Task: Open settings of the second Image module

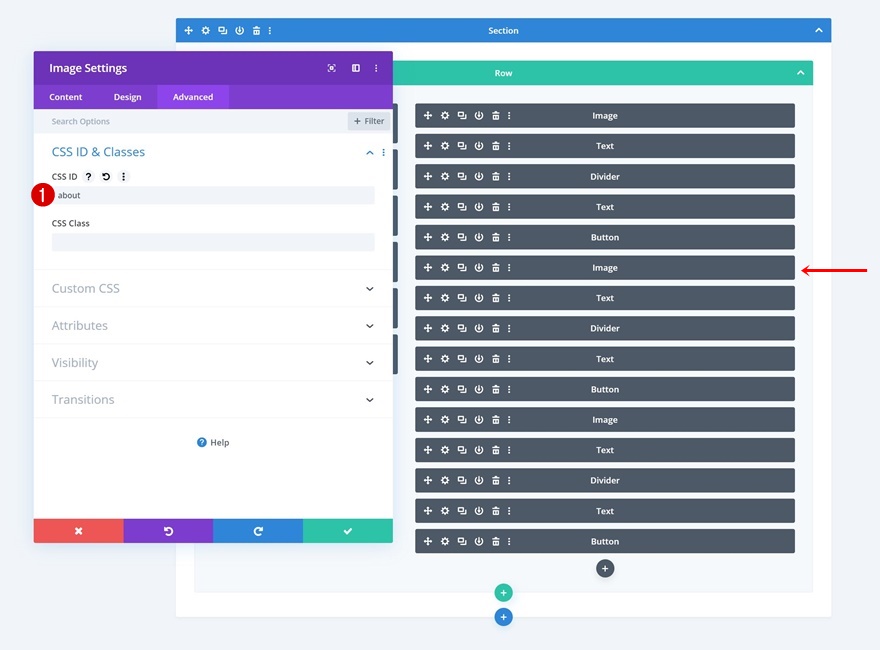Action: (x=444, y=268)
